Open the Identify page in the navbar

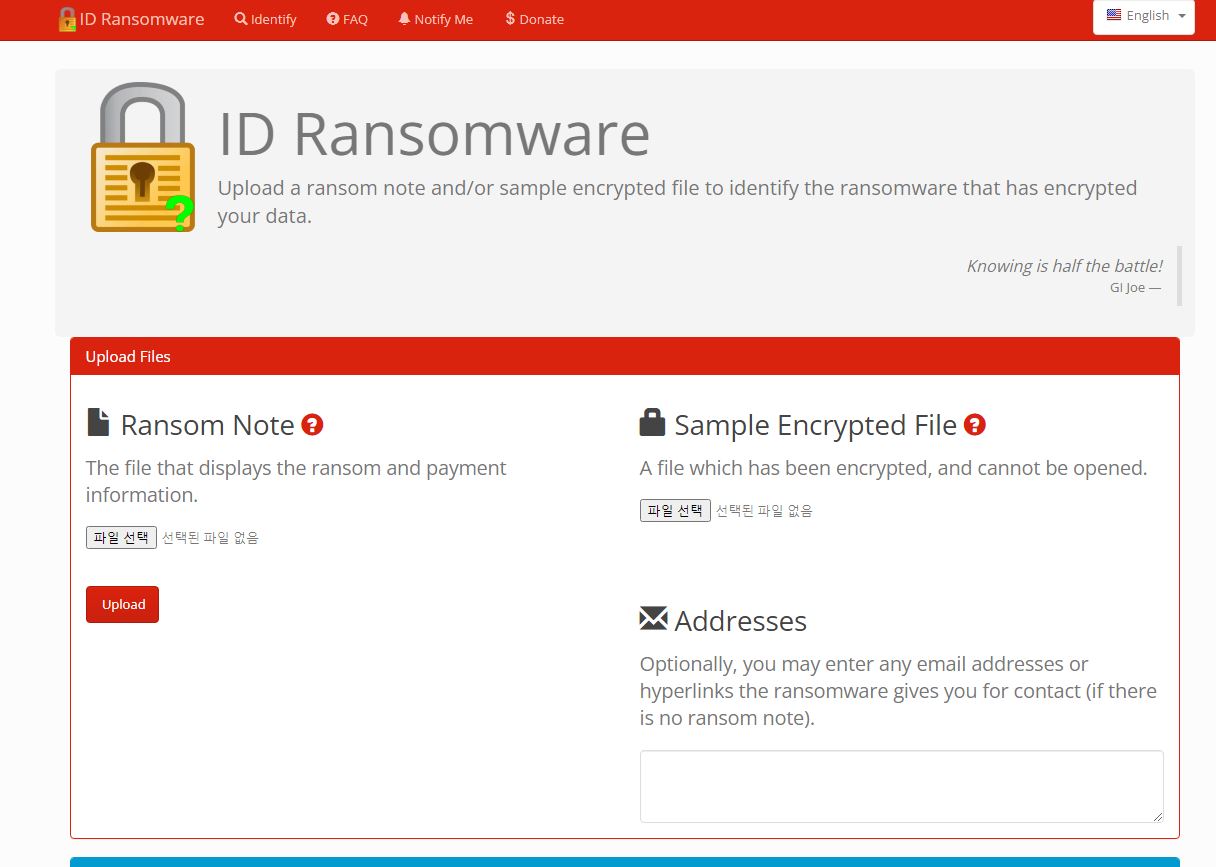(x=266, y=19)
